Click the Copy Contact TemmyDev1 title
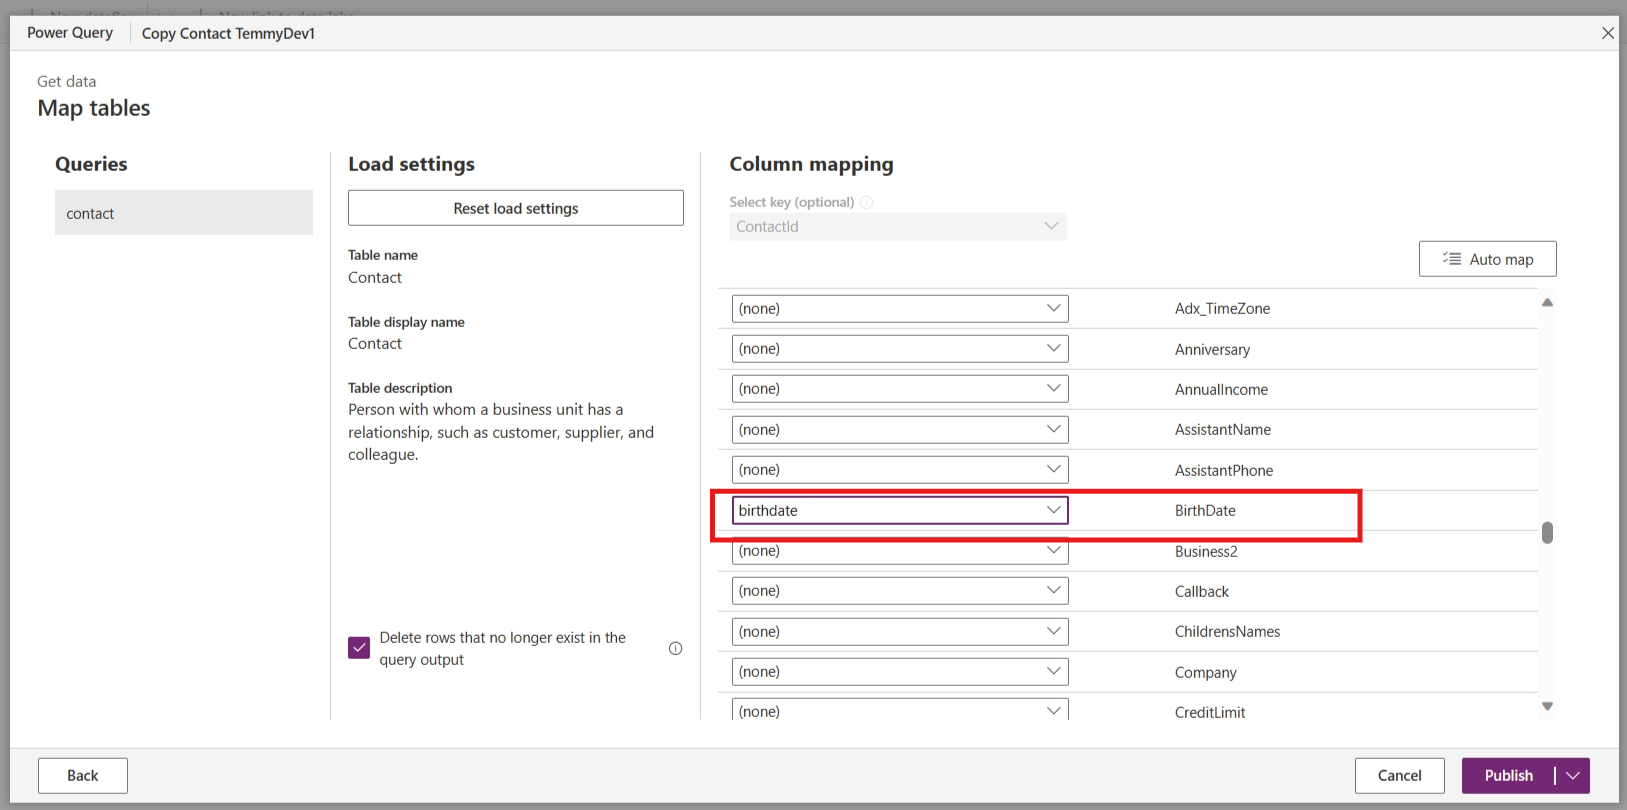Screen dimensions: 1627x810 (x=228, y=33)
